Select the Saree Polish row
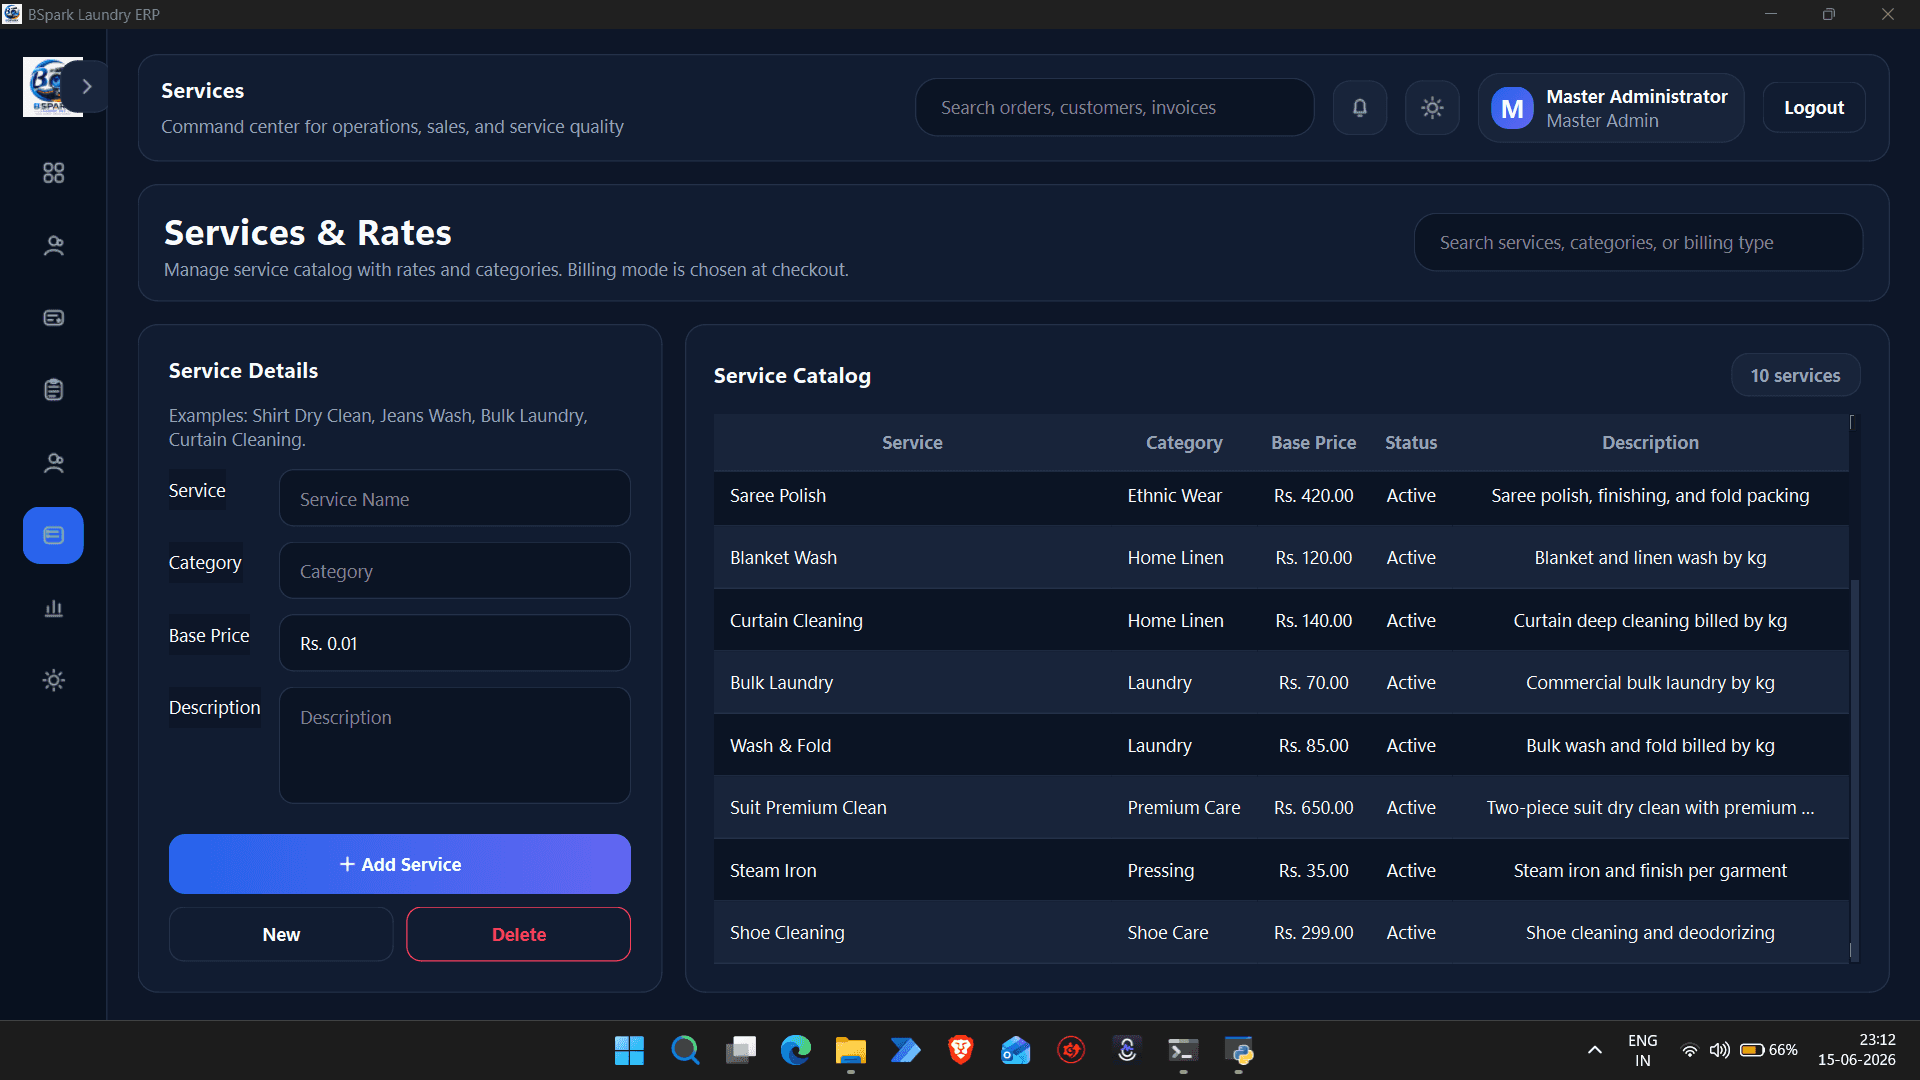This screenshot has width=1920, height=1080. 1281,496
